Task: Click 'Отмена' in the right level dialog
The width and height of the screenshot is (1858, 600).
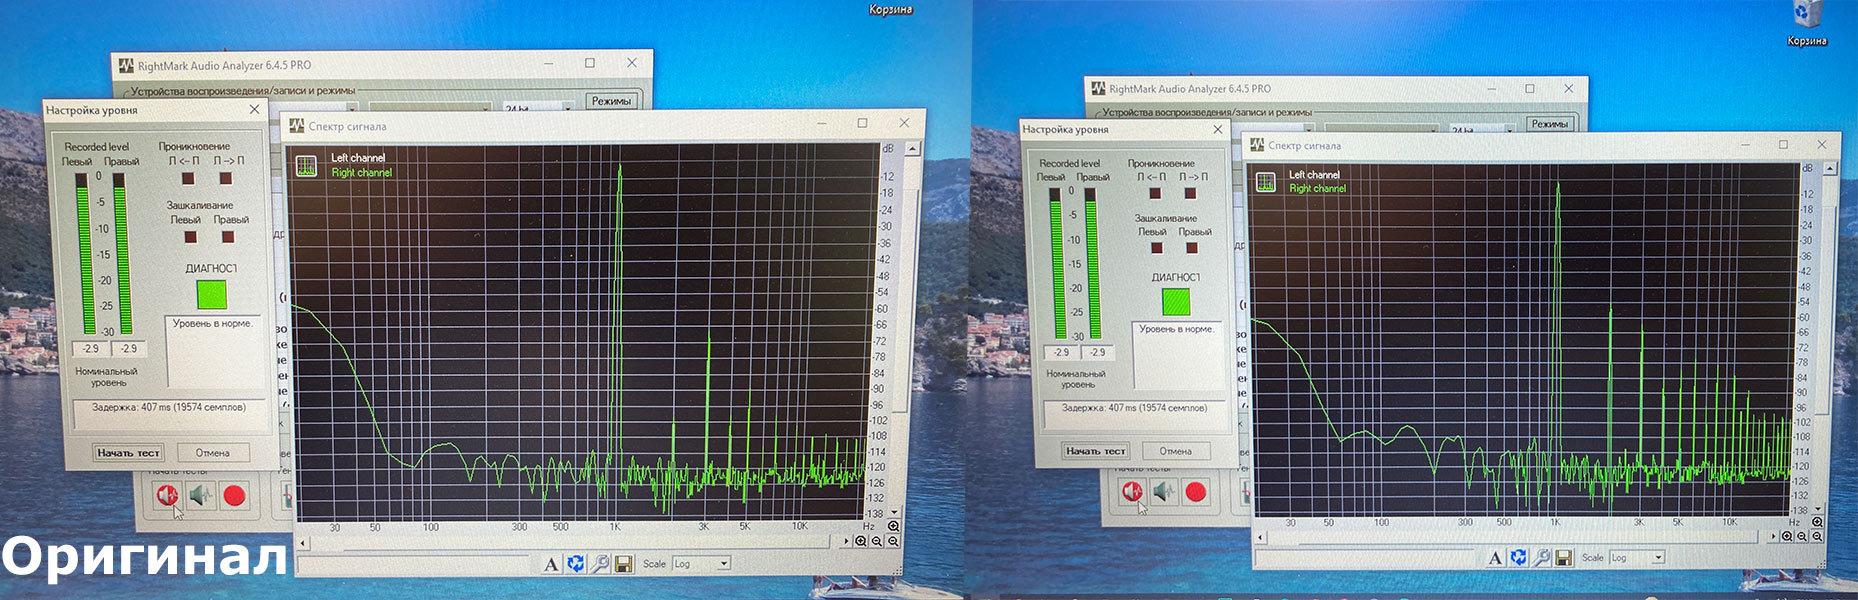Action: point(1175,451)
